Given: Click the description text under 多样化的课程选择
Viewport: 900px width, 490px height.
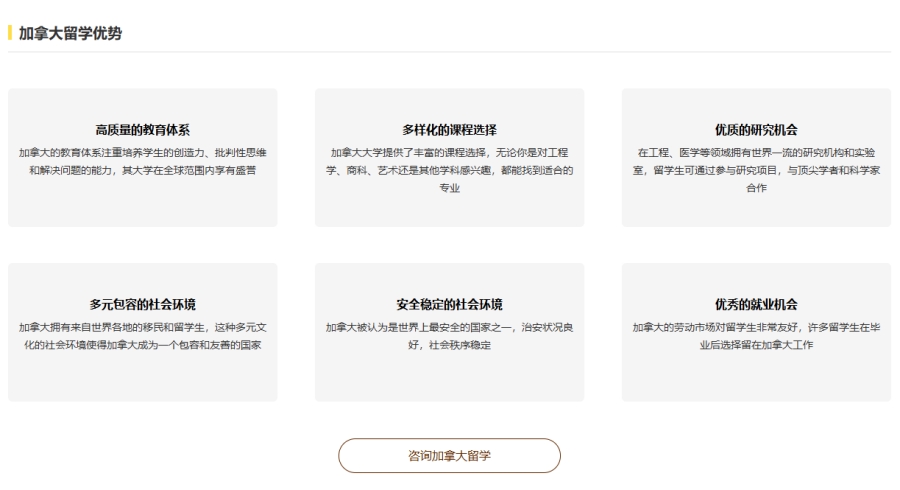Looking at the screenshot, I should (x=449, y=170).
